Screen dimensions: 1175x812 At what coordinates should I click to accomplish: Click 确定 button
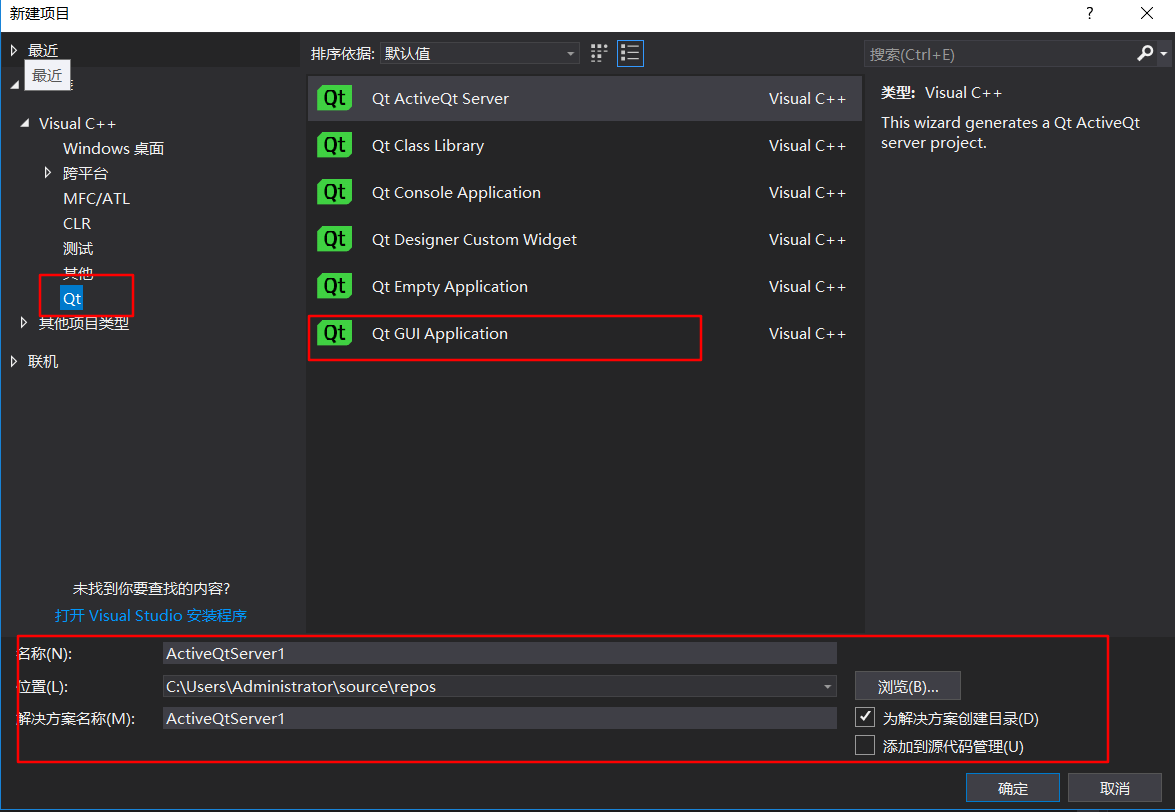pyautogui.click(x=1012, y=788)
